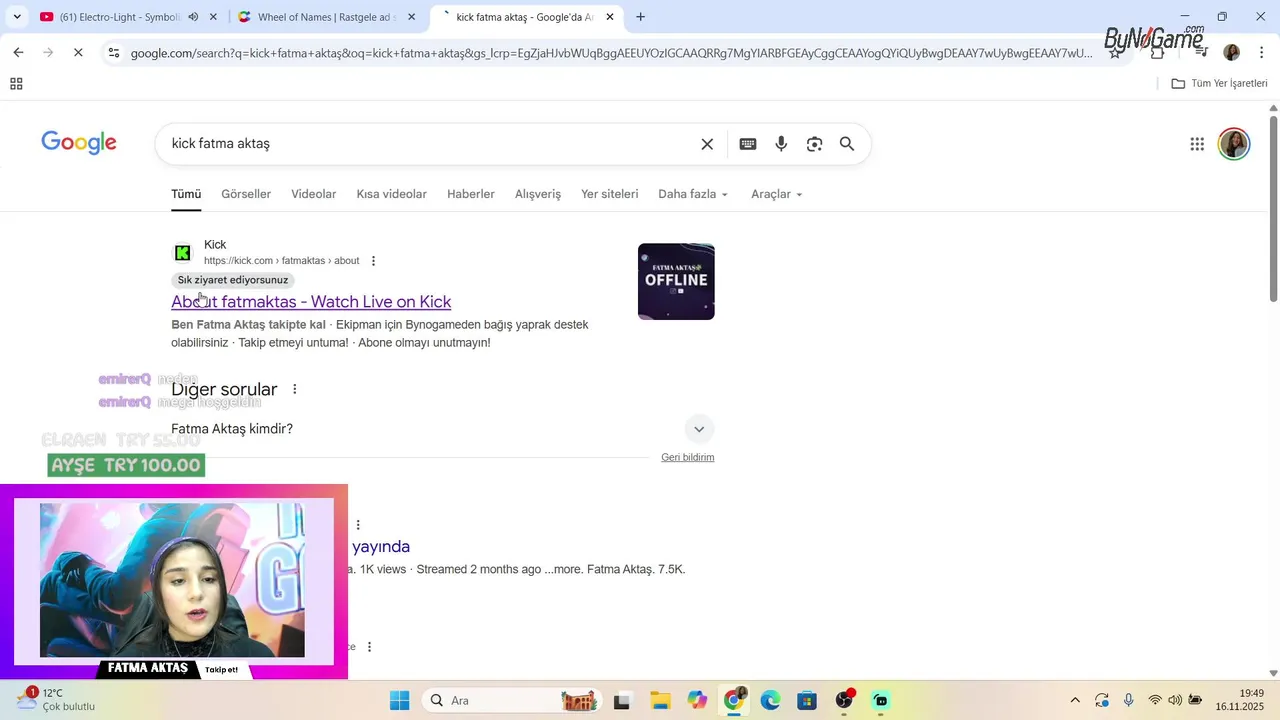Show hidden system tray icons
Viewport: 1280px width, 720px height.
1075,700
